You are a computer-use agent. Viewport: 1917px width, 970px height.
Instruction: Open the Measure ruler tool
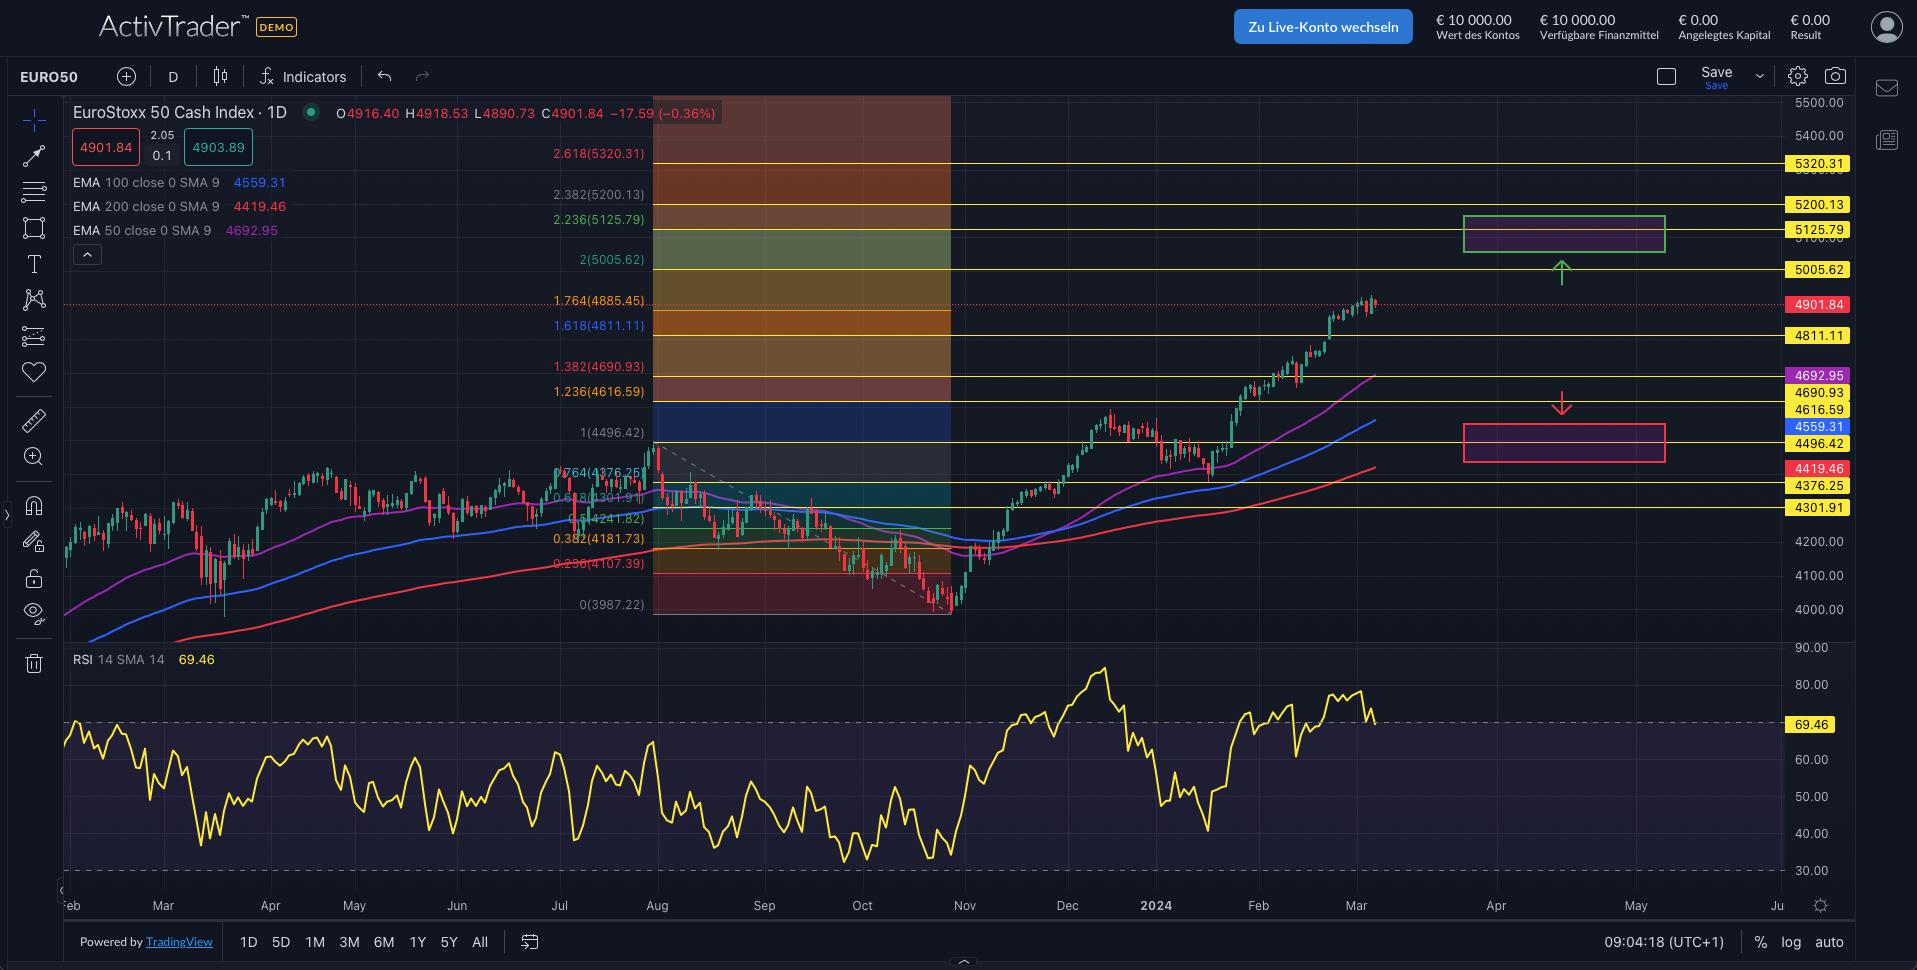coord(34,420)
